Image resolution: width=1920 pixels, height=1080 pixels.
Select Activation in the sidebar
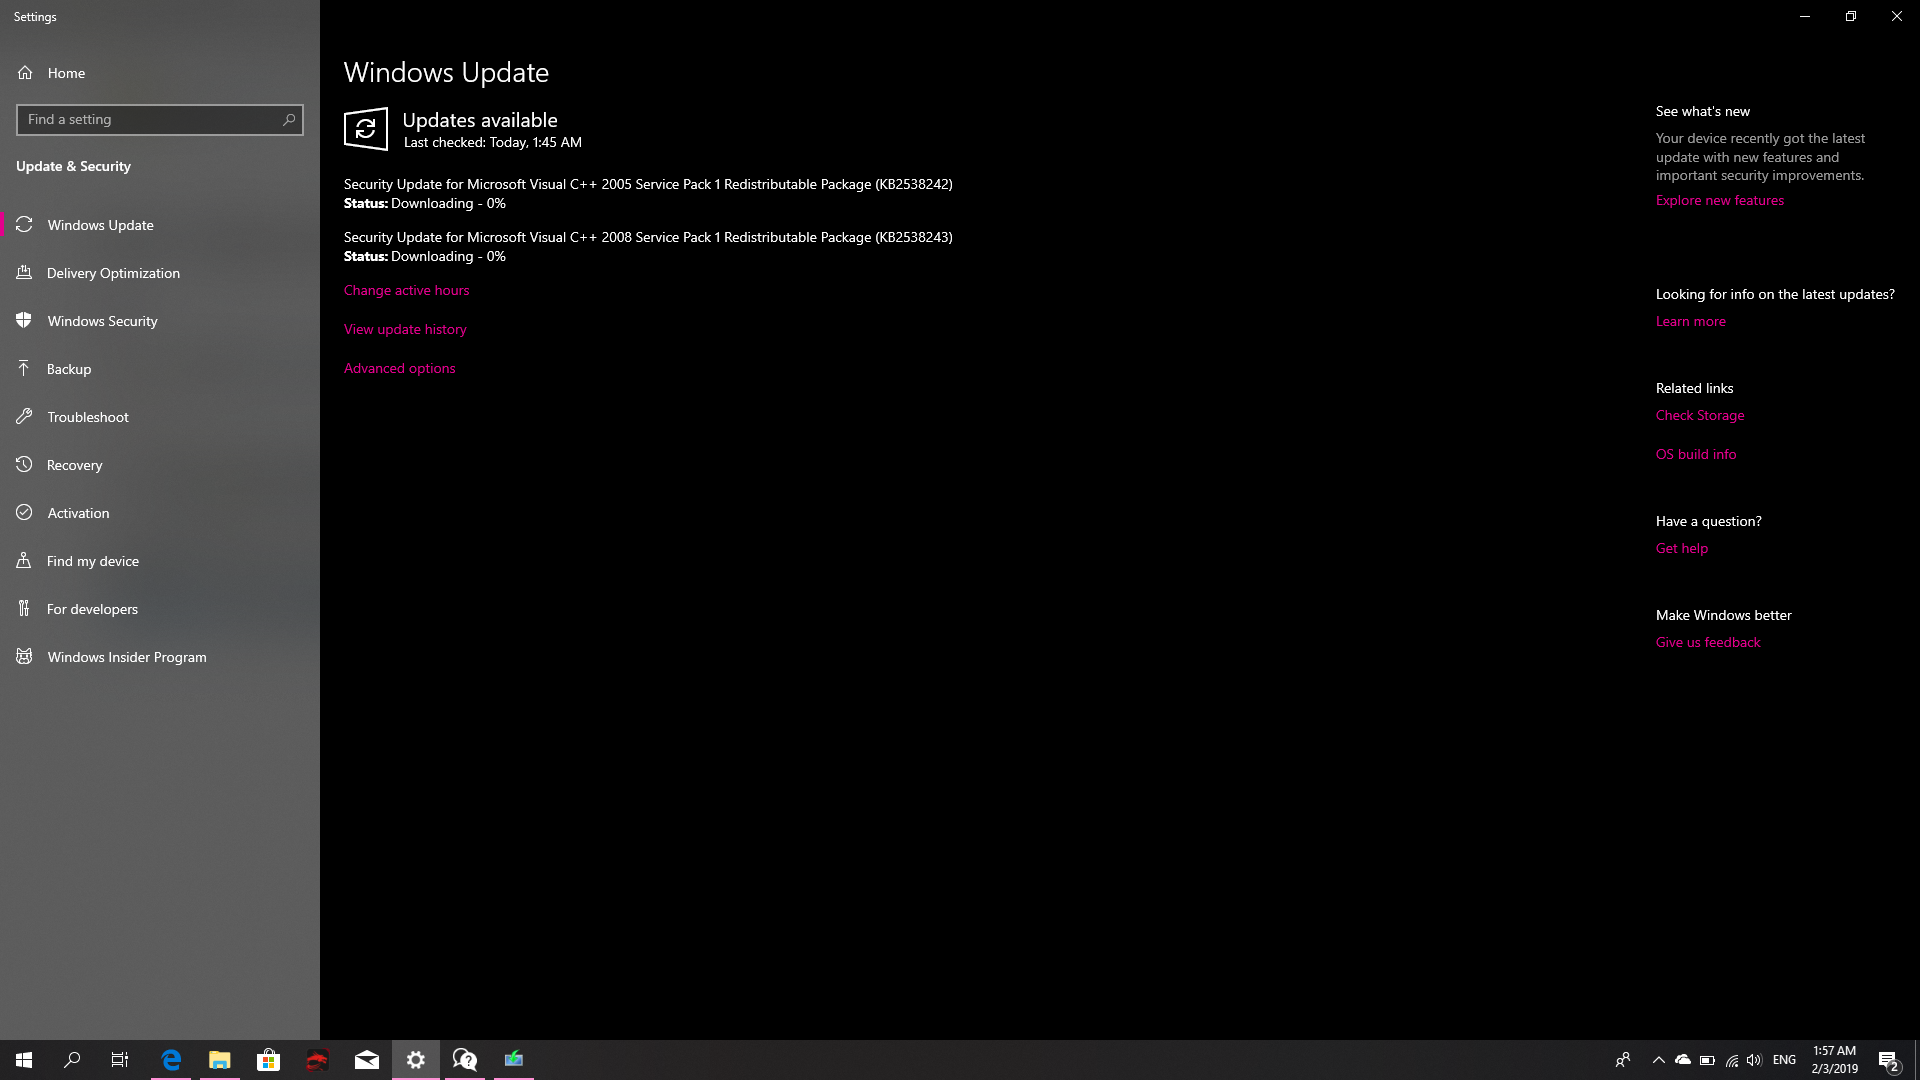coord(160,513)
